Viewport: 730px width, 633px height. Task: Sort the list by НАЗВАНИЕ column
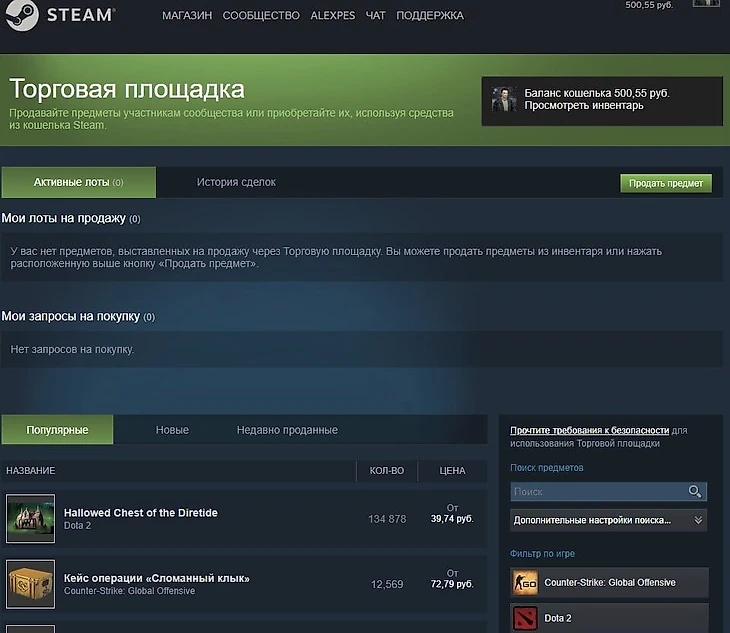[31, 471]
